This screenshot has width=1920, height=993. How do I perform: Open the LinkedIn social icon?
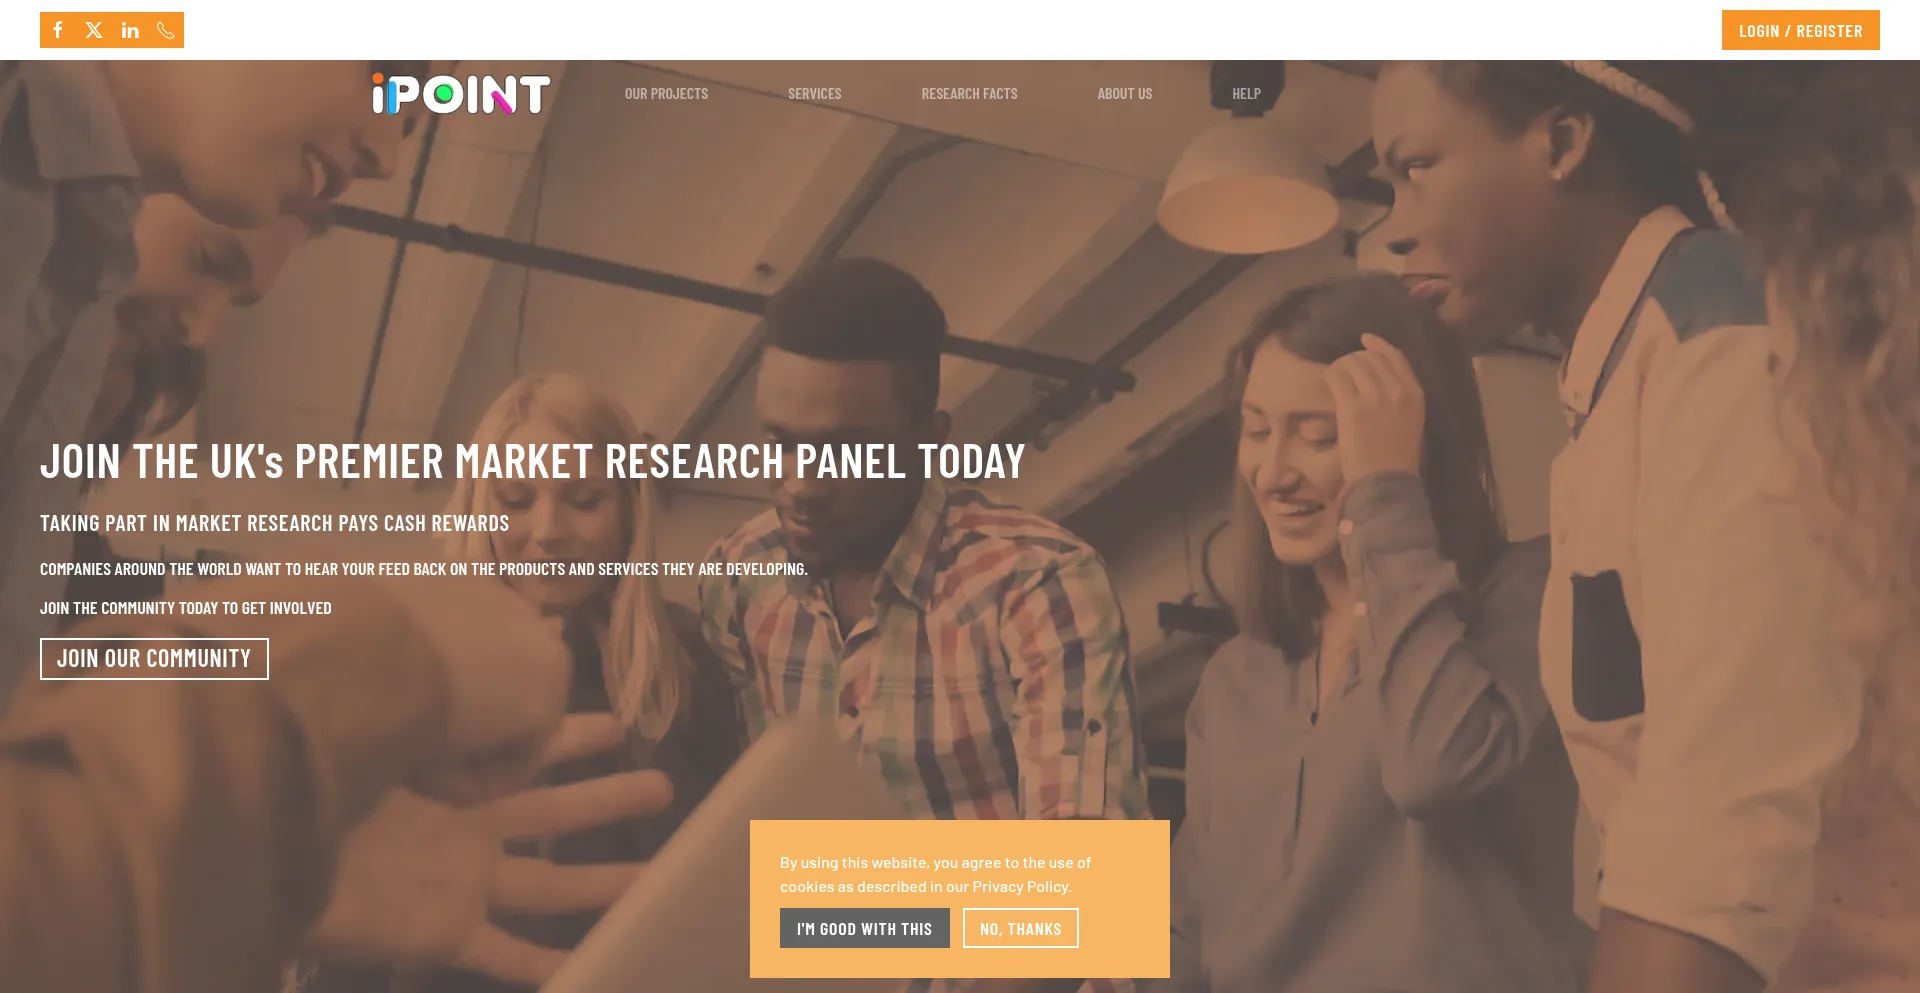[x=130, y=30]
